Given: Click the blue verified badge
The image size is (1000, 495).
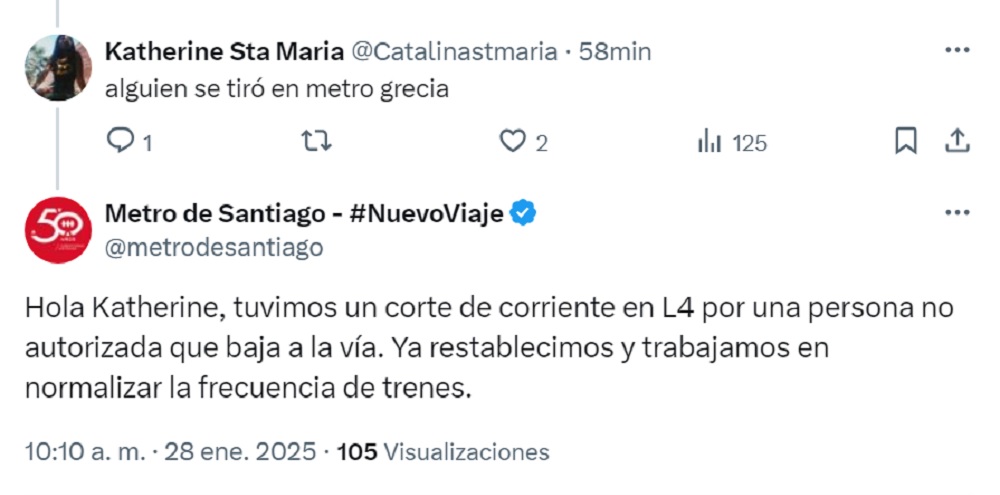Looking at the screenshot, I should point(523,214).
